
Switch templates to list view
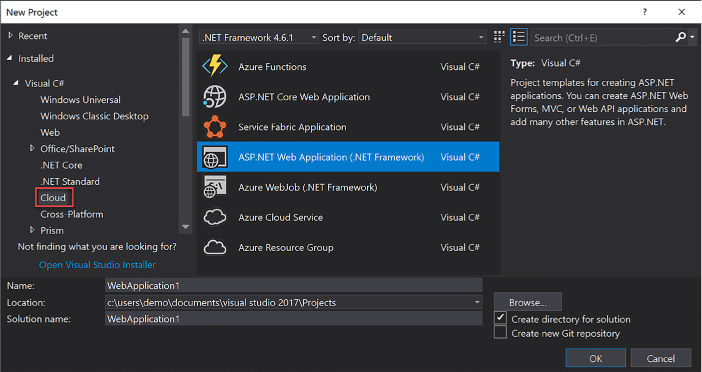pyautogui.click(x=518, y=37)
